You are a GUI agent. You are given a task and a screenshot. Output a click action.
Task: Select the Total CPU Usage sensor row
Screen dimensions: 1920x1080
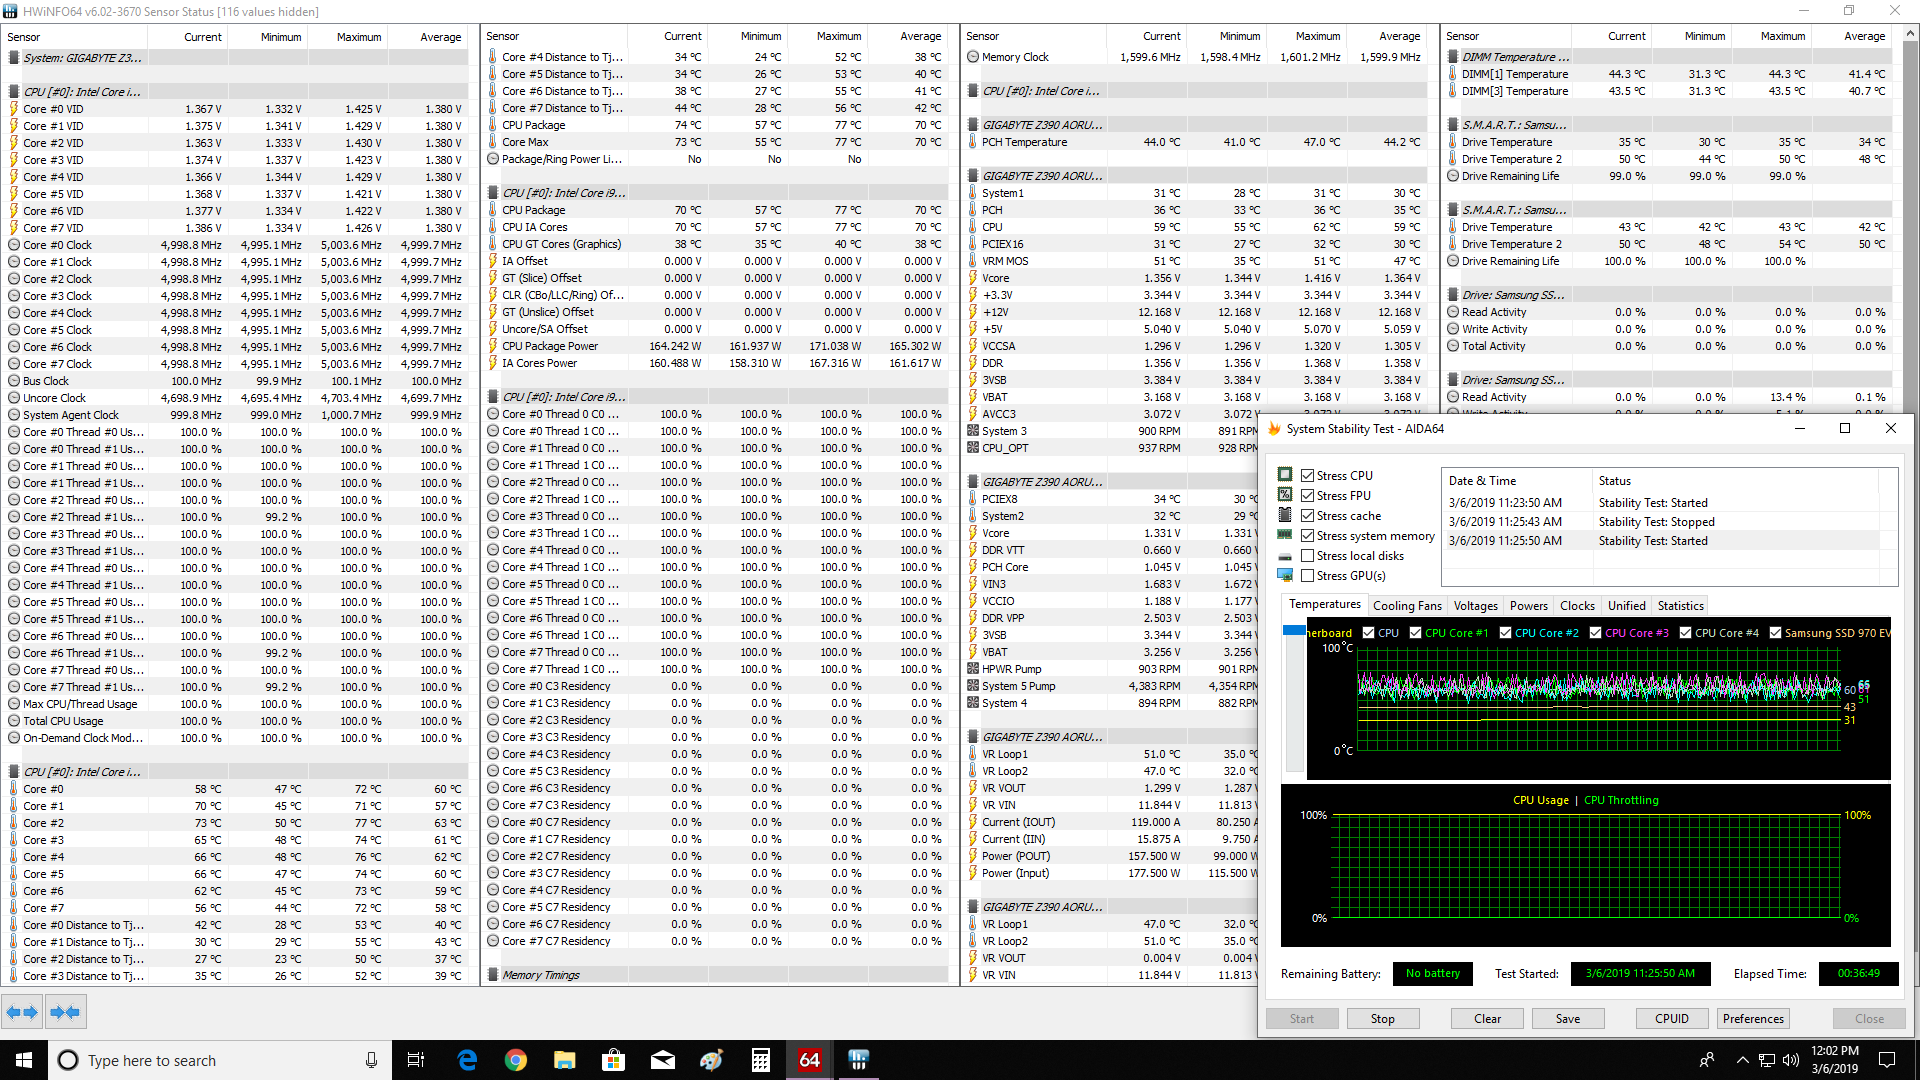tap(236, 721)
